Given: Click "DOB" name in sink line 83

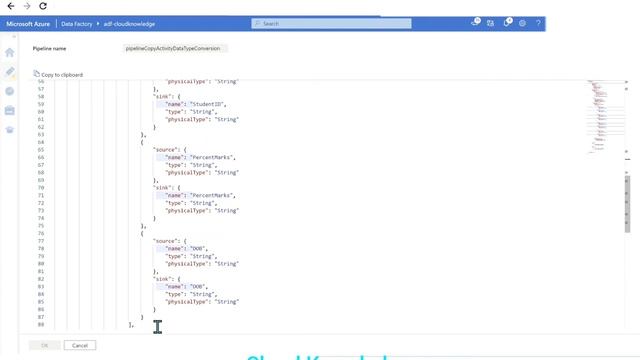Looking at the screenshot, I should (x=198, y=287).
